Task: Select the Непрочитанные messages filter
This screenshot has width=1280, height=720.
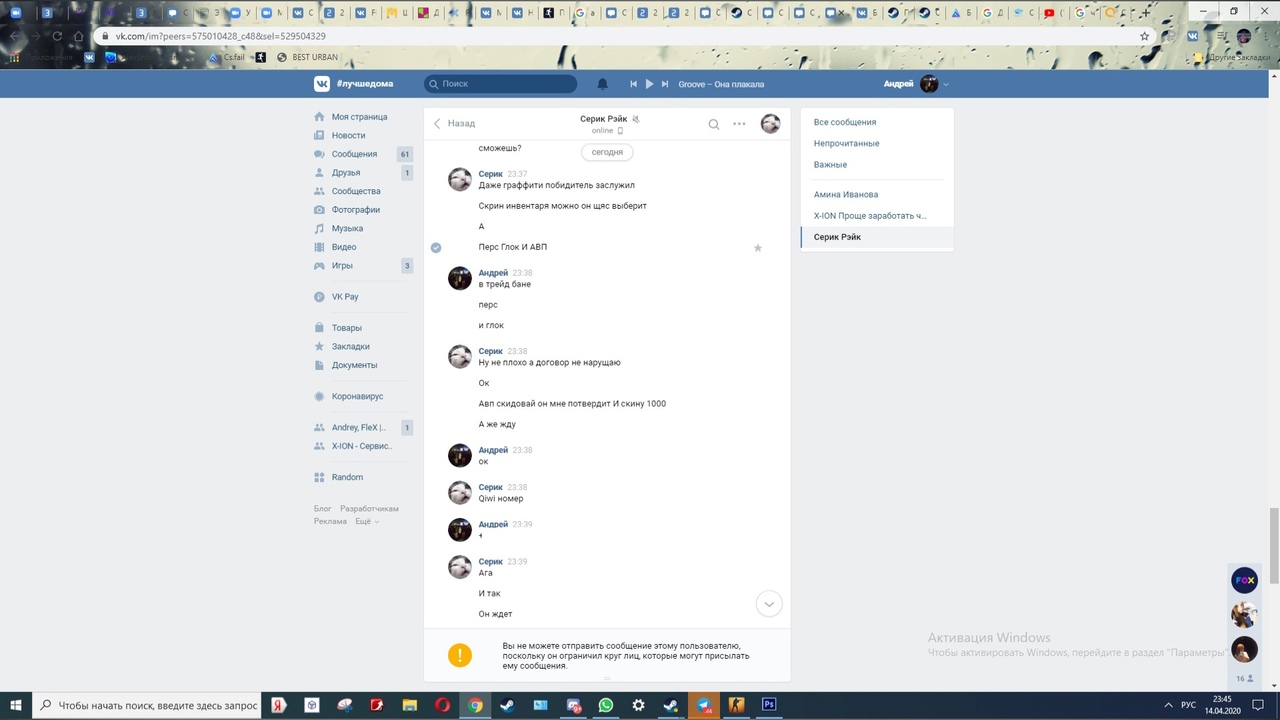Action: 846,143
